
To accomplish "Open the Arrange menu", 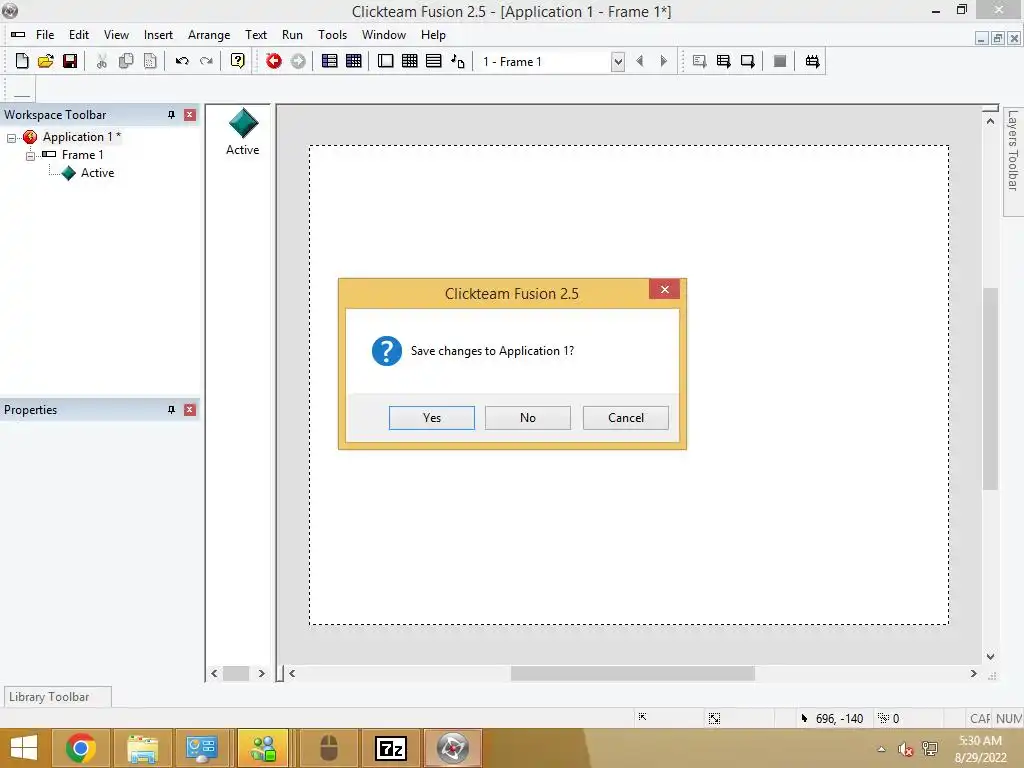I will tap(209, 35).
